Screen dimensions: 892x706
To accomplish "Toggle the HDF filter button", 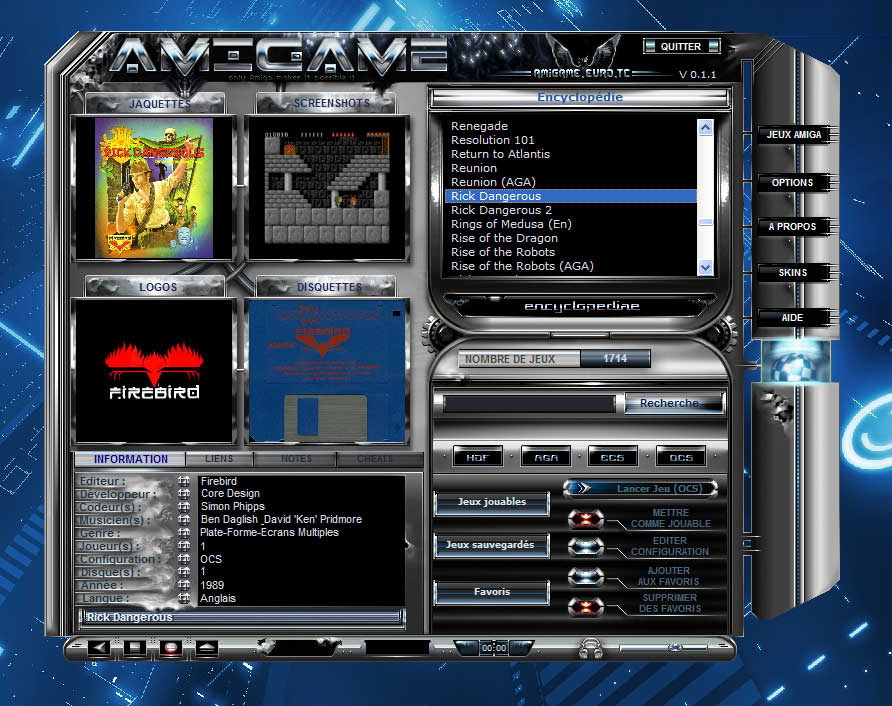I will point(478,457).
